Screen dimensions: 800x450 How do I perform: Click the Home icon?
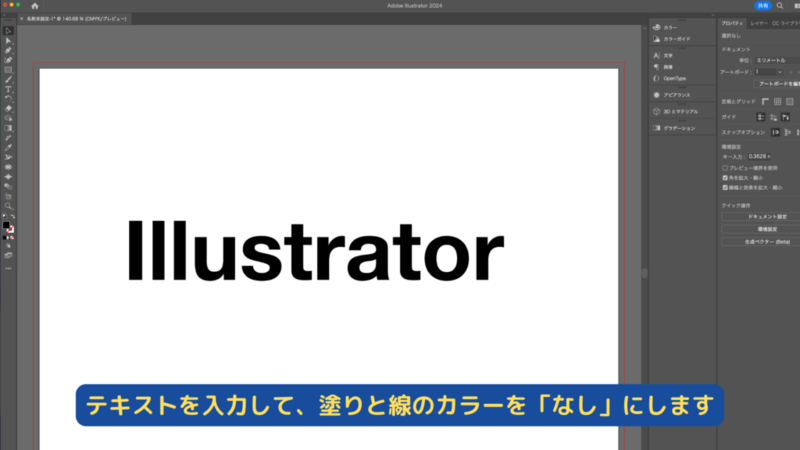click(x=35, y=6)
